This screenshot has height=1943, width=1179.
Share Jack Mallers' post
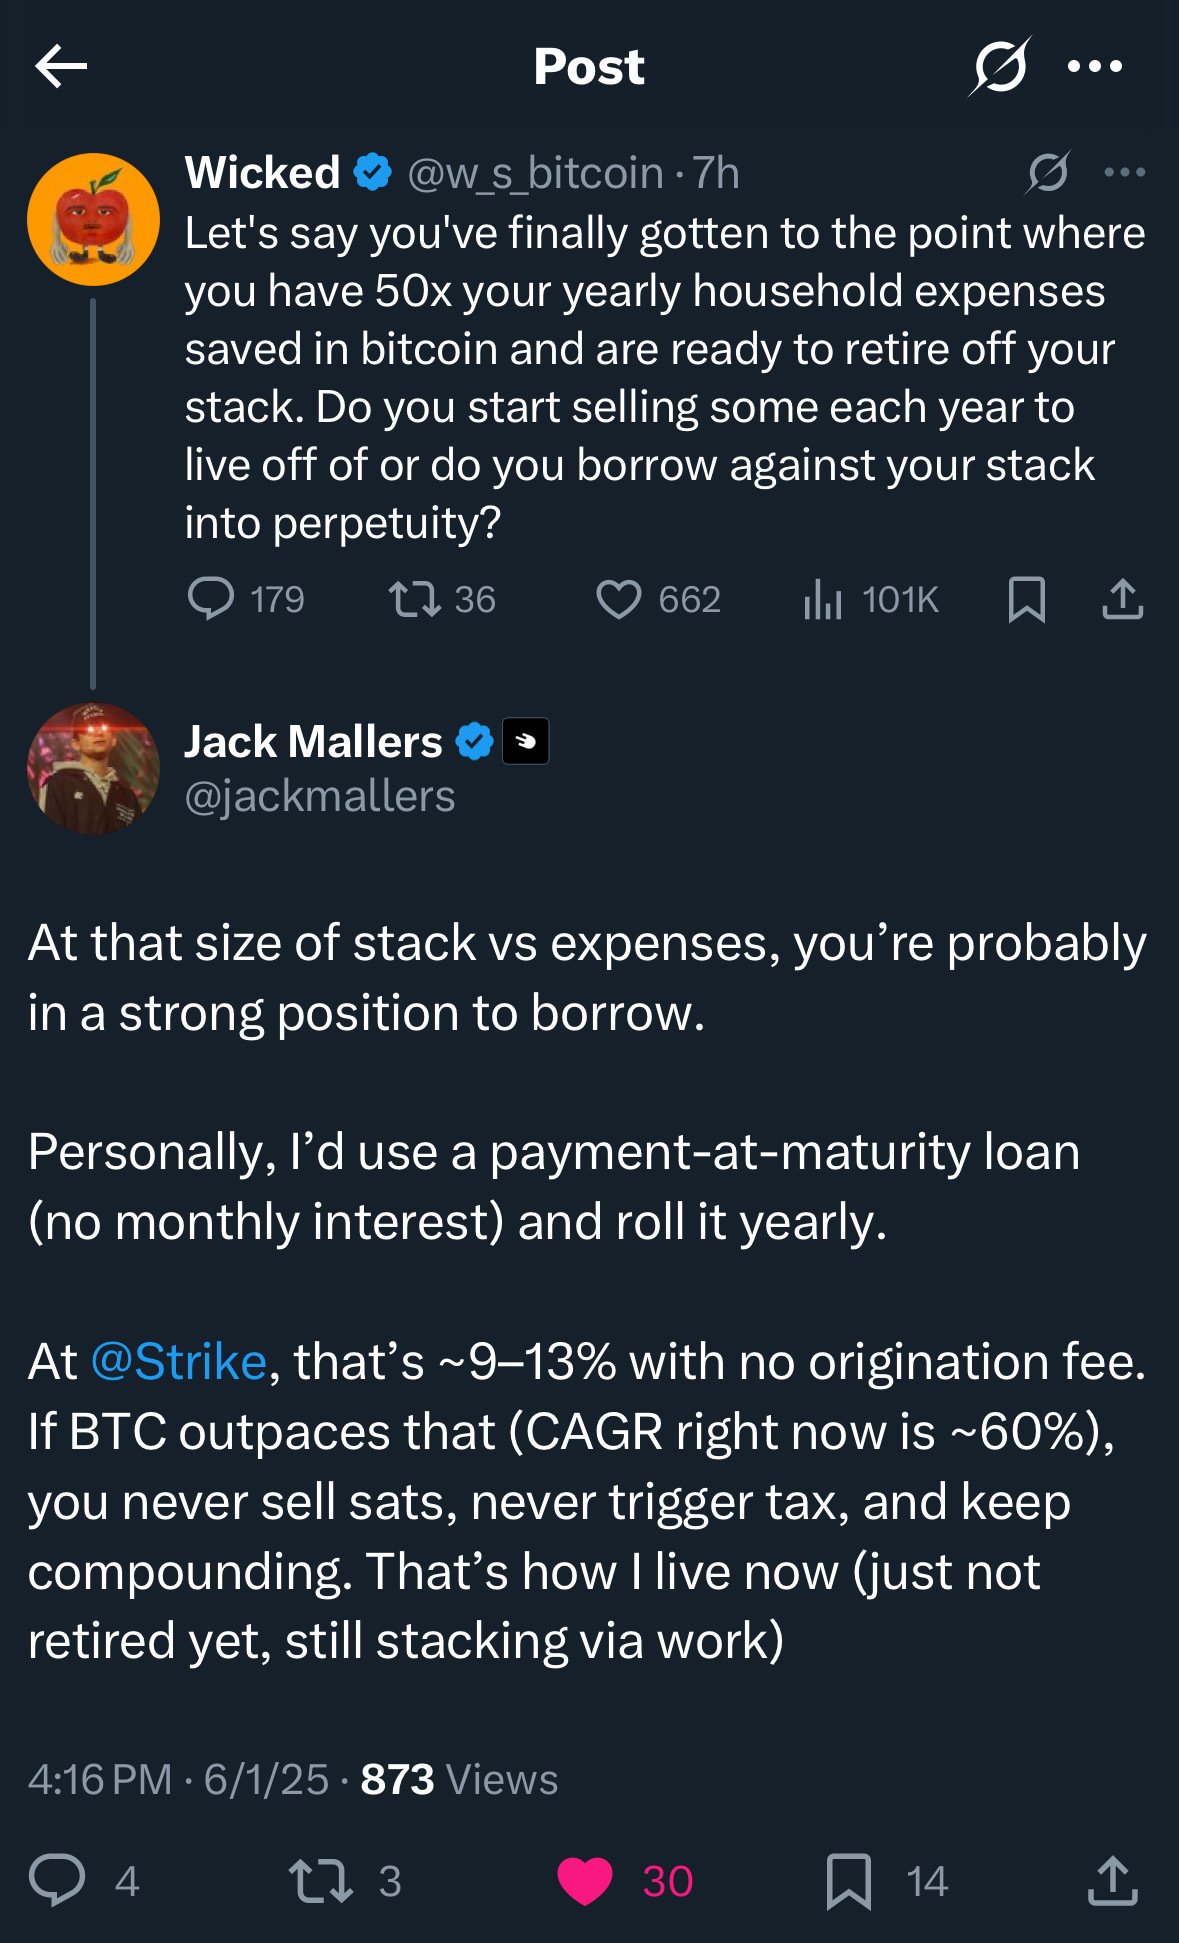(x=1112, y=1880)
